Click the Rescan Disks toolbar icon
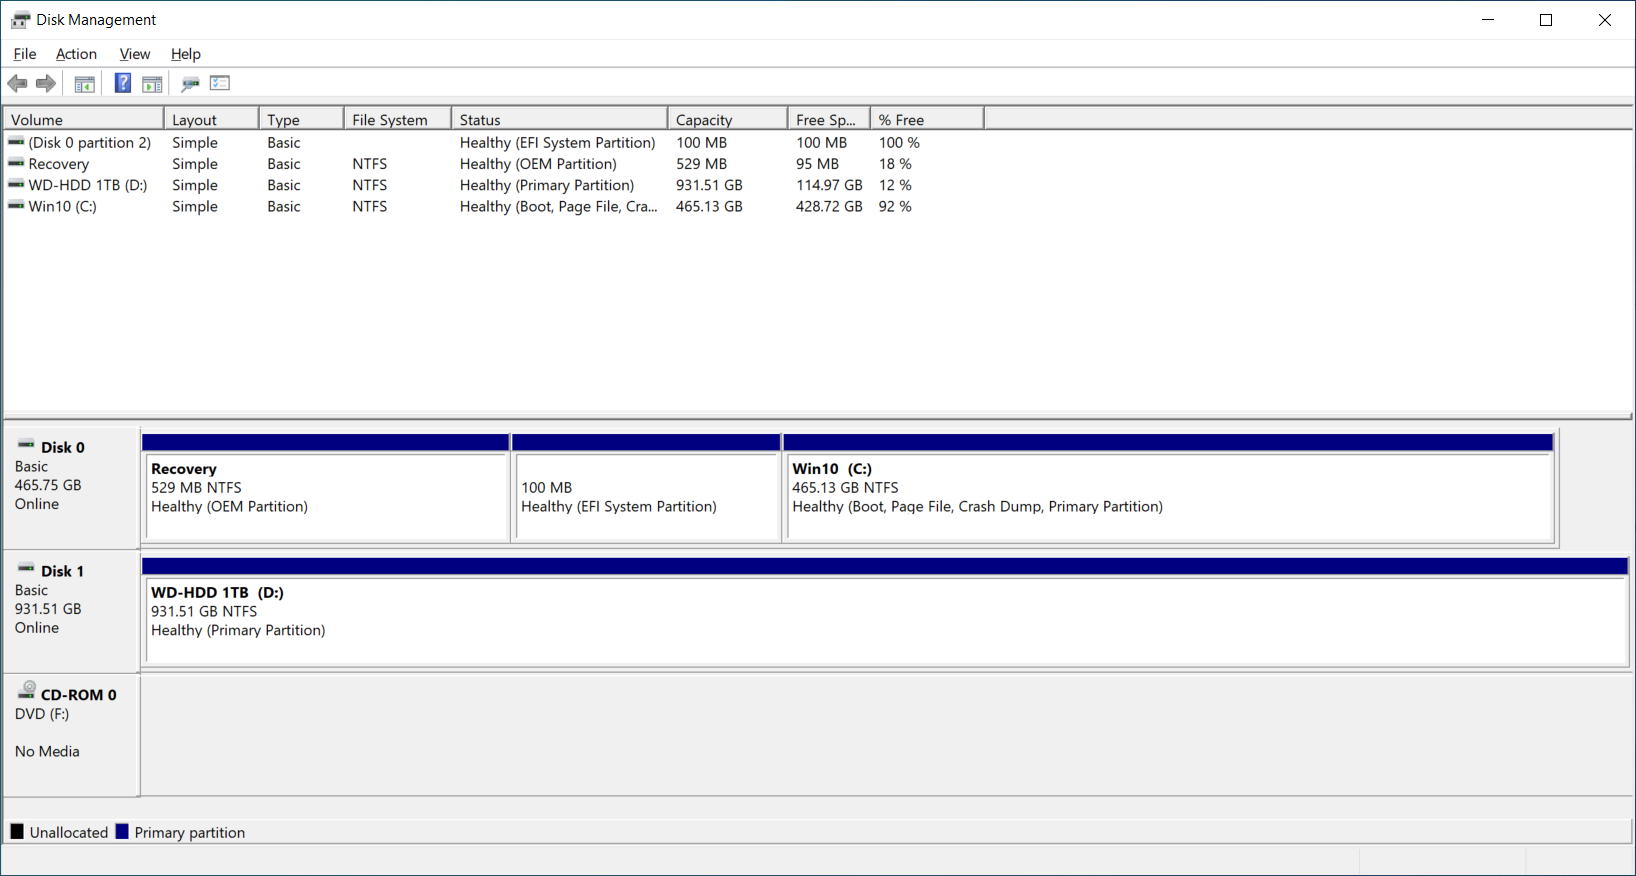 point(190,83)
